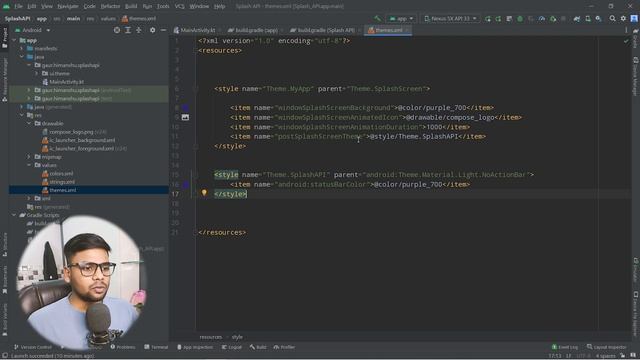Open the Help menu
The width and height of the screenshot is (640, 360).
coord(220,6)
